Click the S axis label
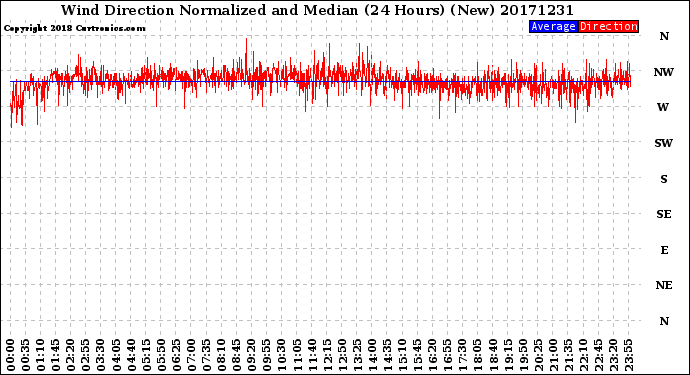Image resolution: width=690 pixels, height=375 pixels. click(x=664, y=179)
